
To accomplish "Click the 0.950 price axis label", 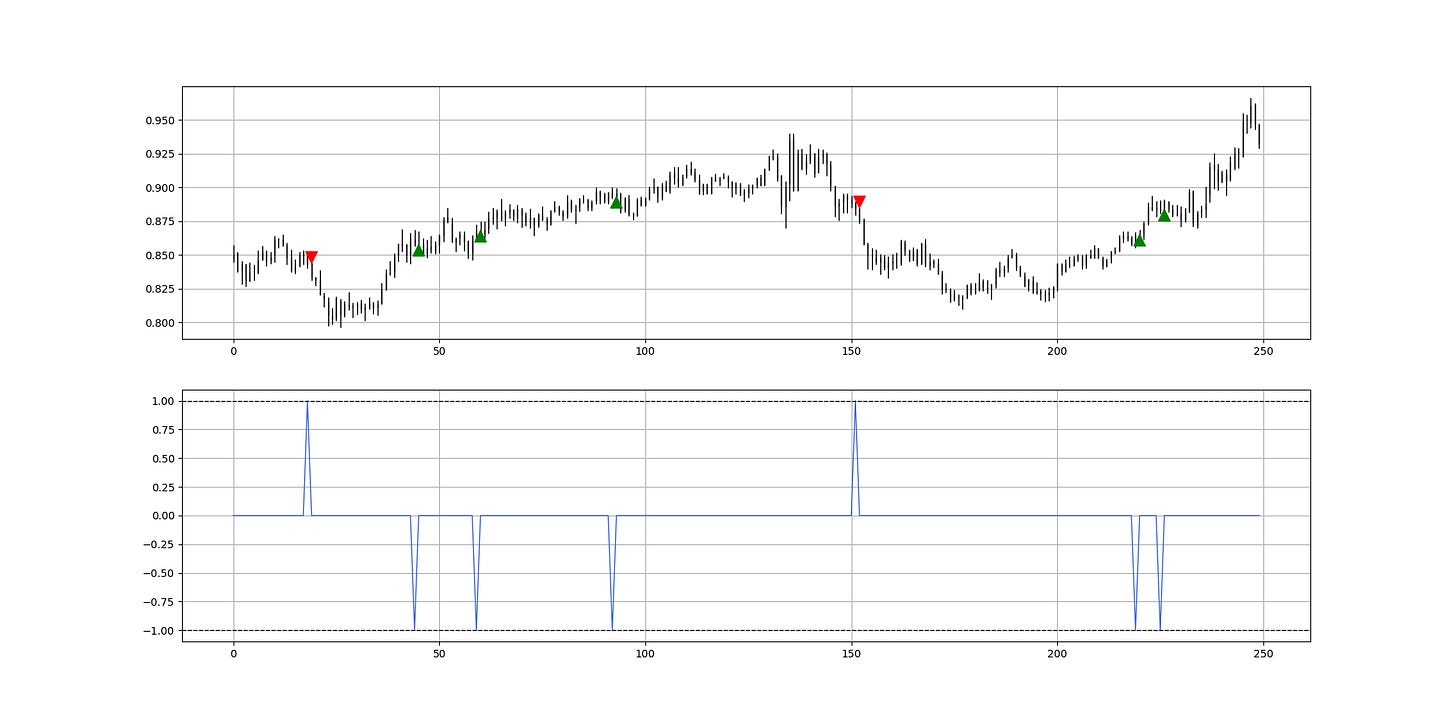I will (159, 120).
